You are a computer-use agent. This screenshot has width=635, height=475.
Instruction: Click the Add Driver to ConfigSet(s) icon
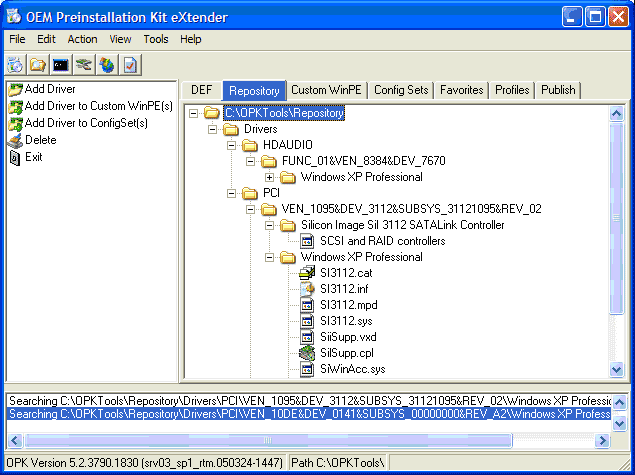tap(15, 124)
